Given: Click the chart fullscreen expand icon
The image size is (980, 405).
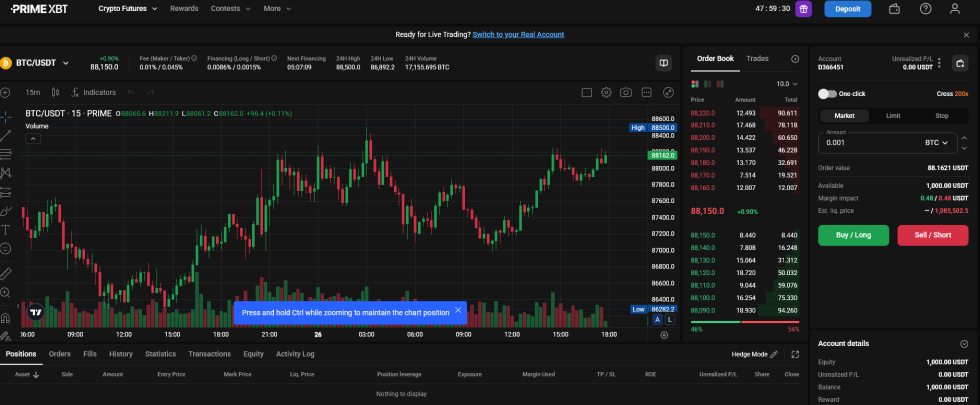Looking at the screenshot, I should pyautogui.click(x=669, y=92).
